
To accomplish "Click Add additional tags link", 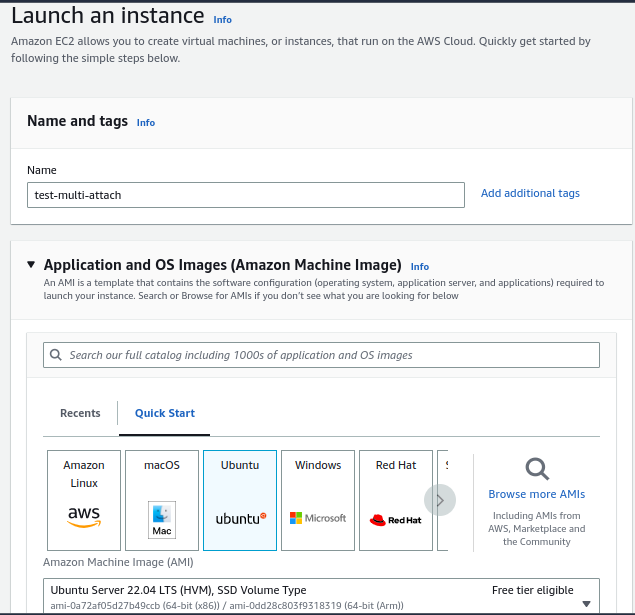I will (x=530, y=193).
